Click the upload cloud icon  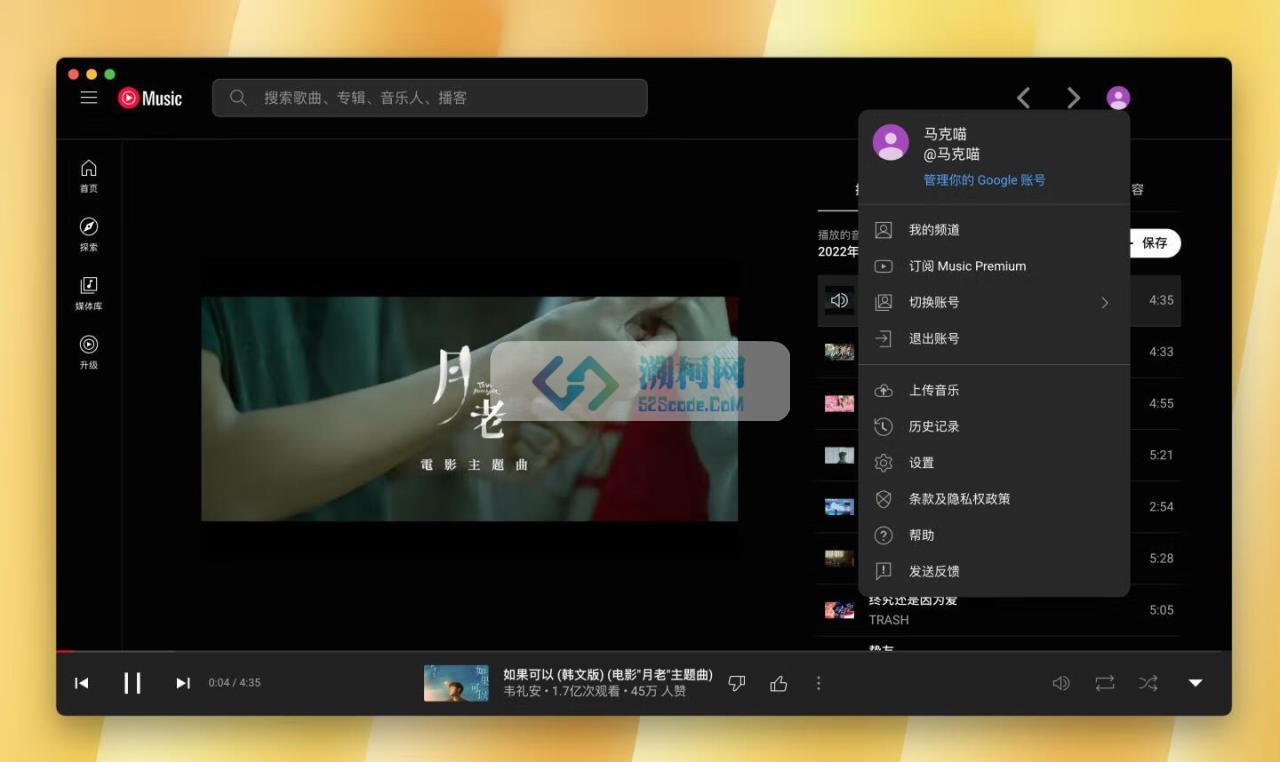point(883,390)
